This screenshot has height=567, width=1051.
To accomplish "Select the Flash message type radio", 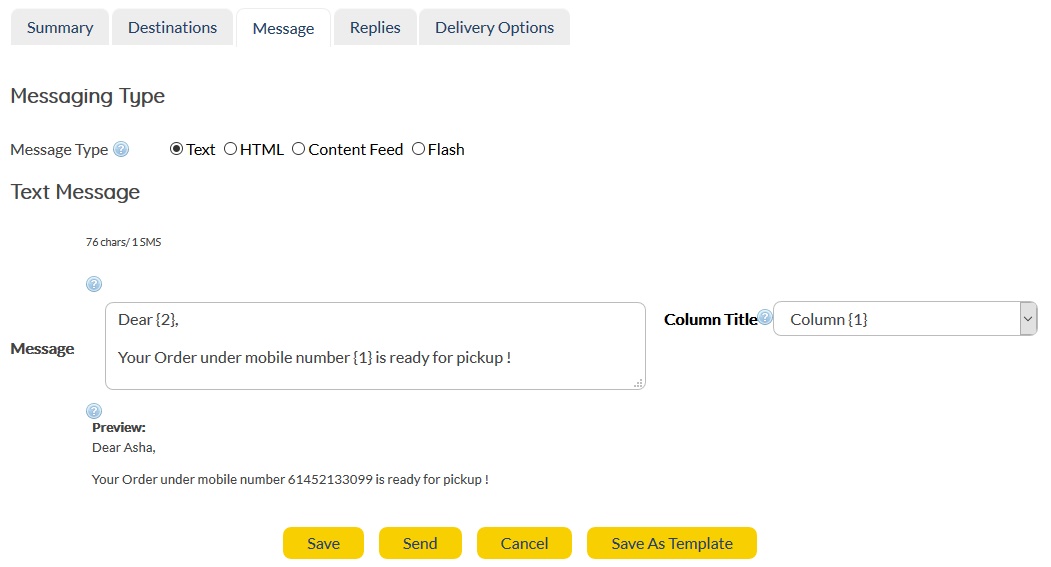I will (418, 149).
